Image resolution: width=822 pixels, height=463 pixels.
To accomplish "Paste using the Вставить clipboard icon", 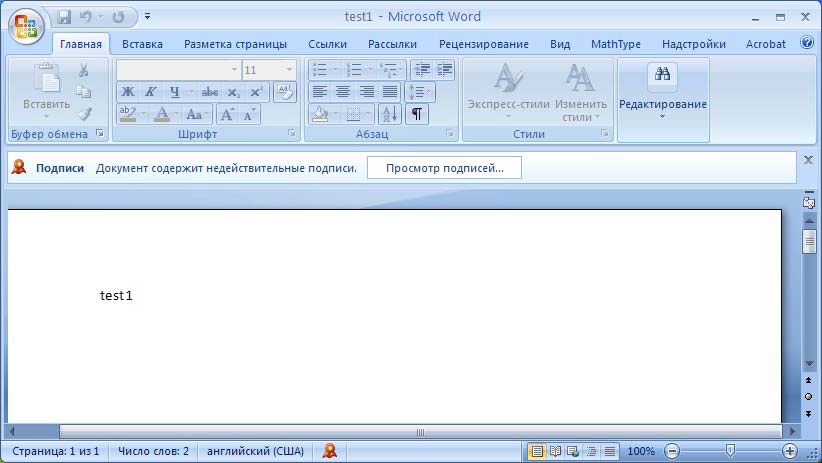I will (x=47, y=80).
